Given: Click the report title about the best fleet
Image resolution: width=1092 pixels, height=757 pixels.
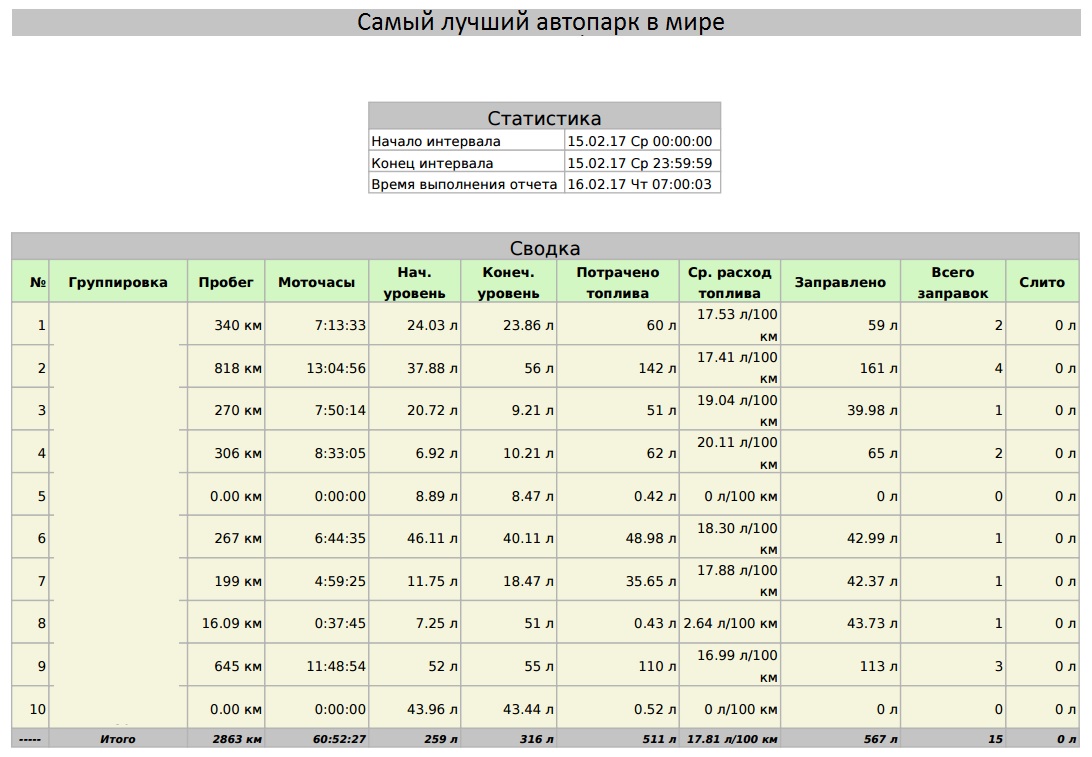Looking at the screenshot, I should (541, 22).
